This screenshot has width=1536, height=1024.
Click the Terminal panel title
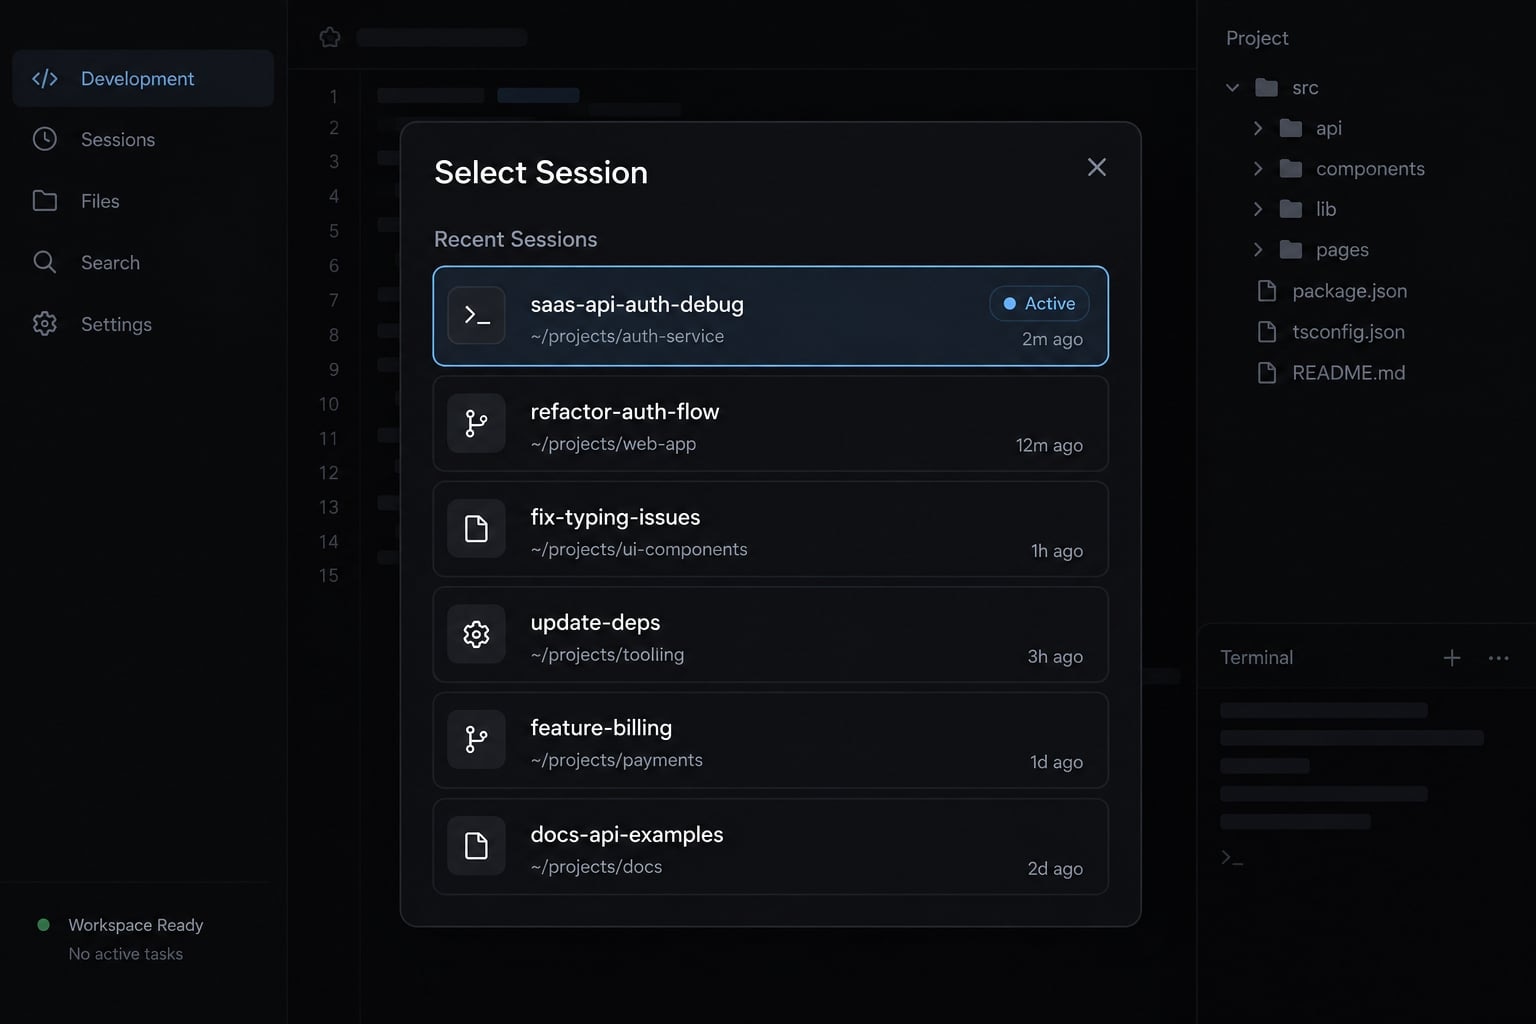tap(1257, 657)
